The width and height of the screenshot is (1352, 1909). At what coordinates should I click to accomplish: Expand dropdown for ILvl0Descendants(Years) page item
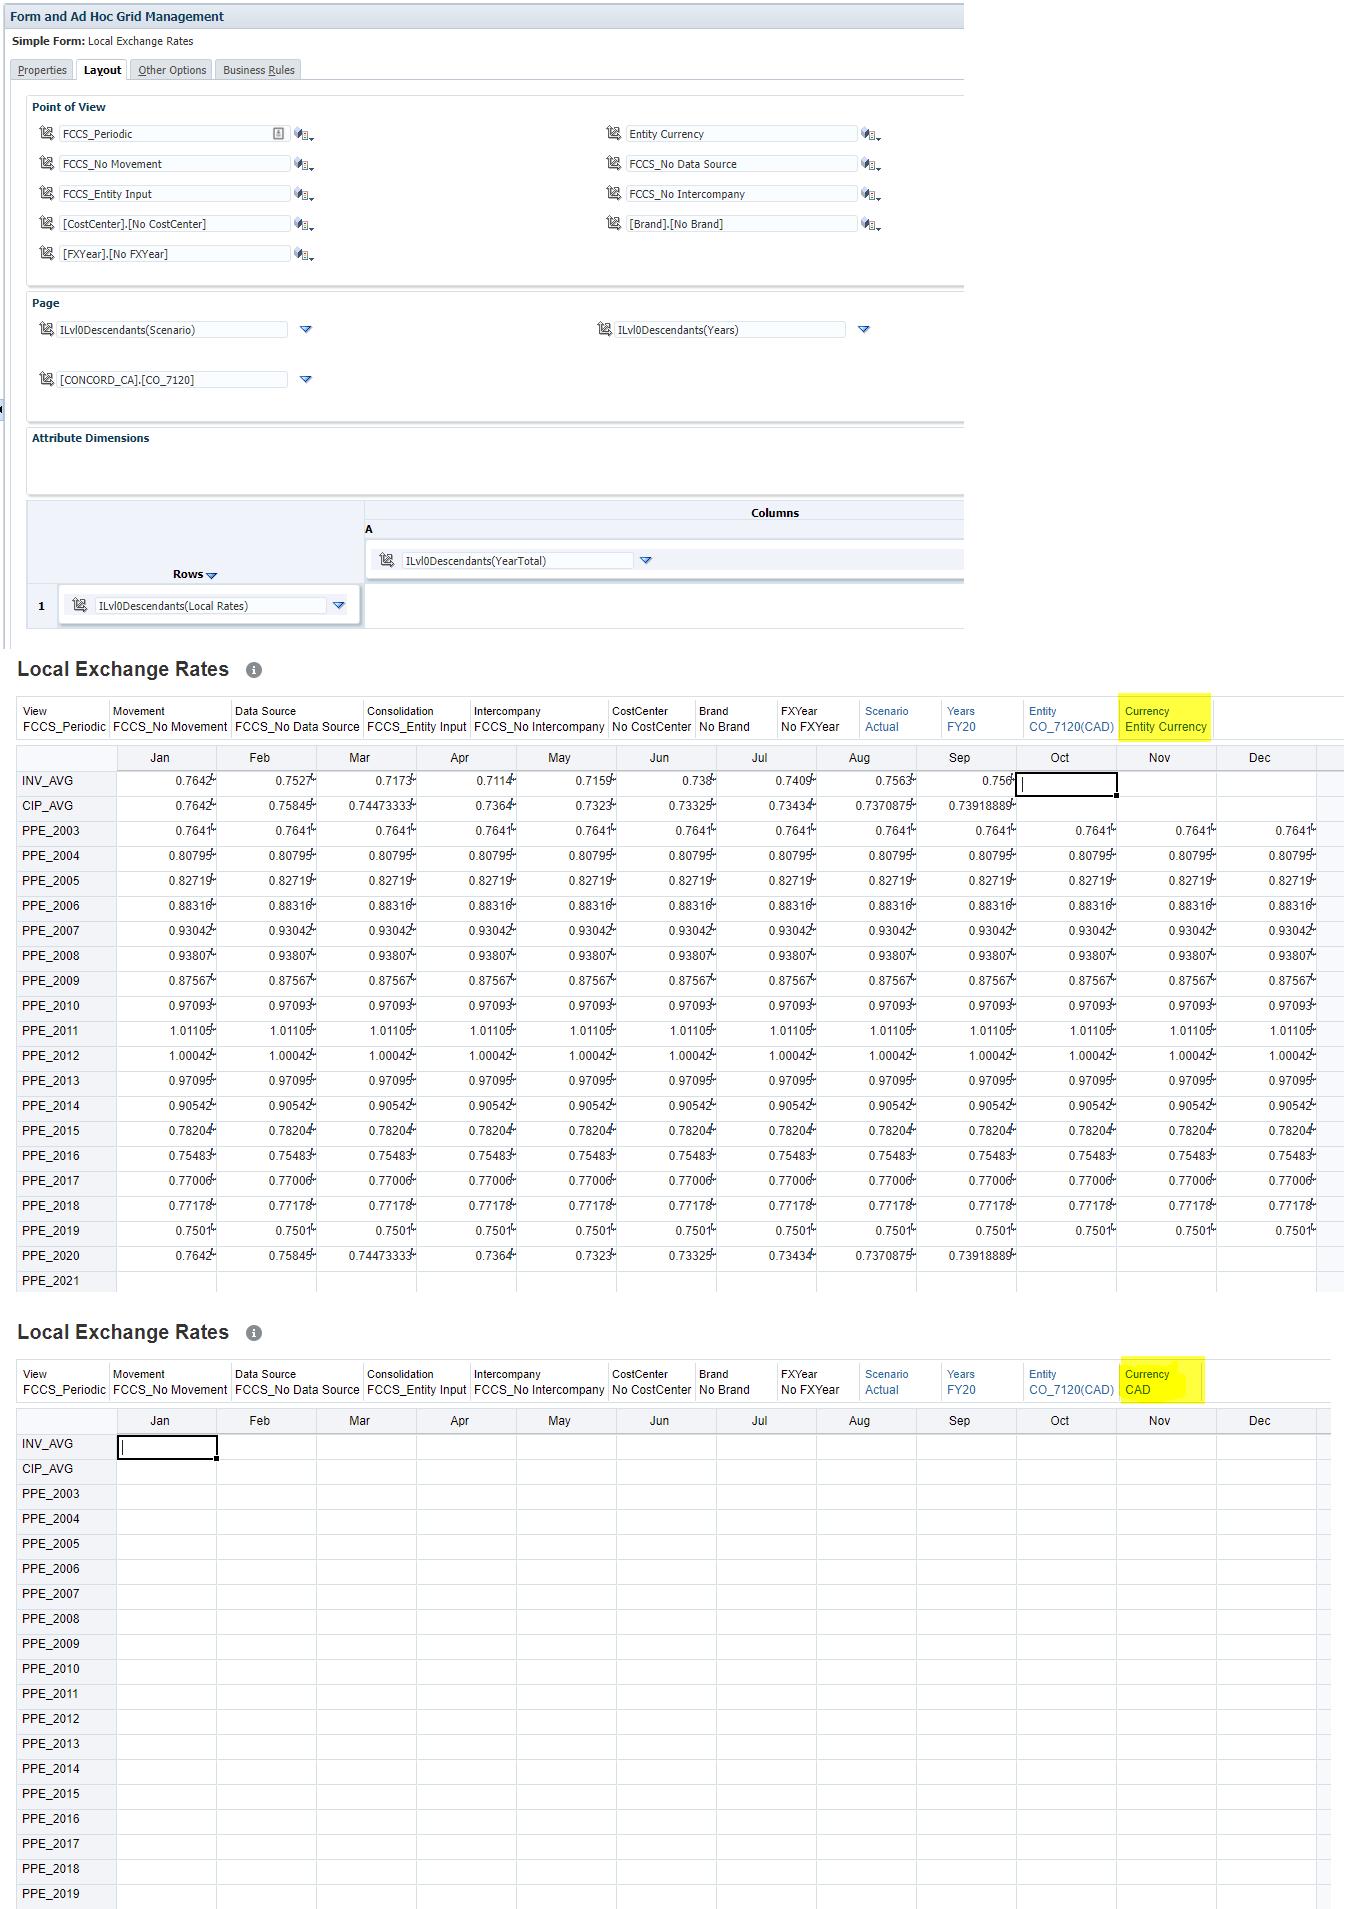[x=864, y=329]
